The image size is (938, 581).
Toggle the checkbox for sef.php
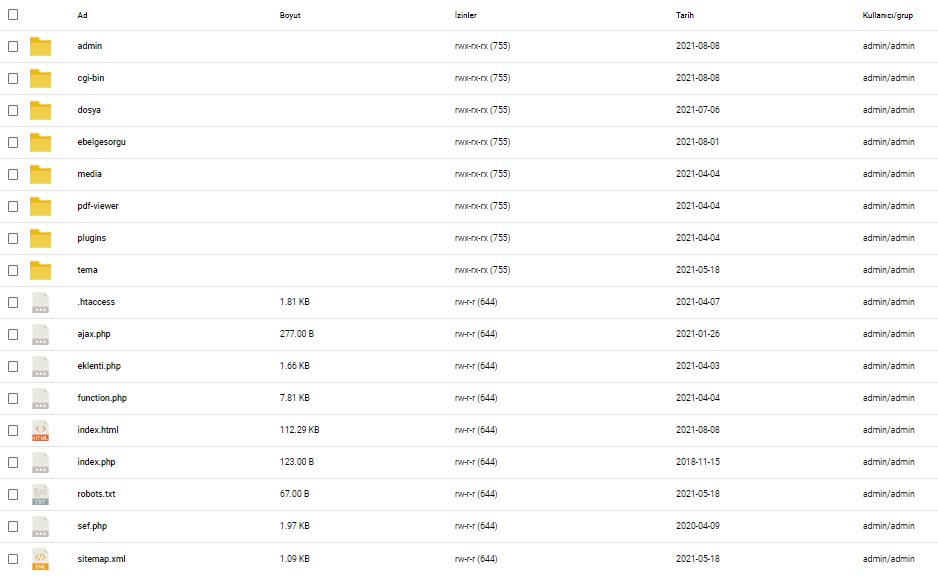tap(13, 527)
